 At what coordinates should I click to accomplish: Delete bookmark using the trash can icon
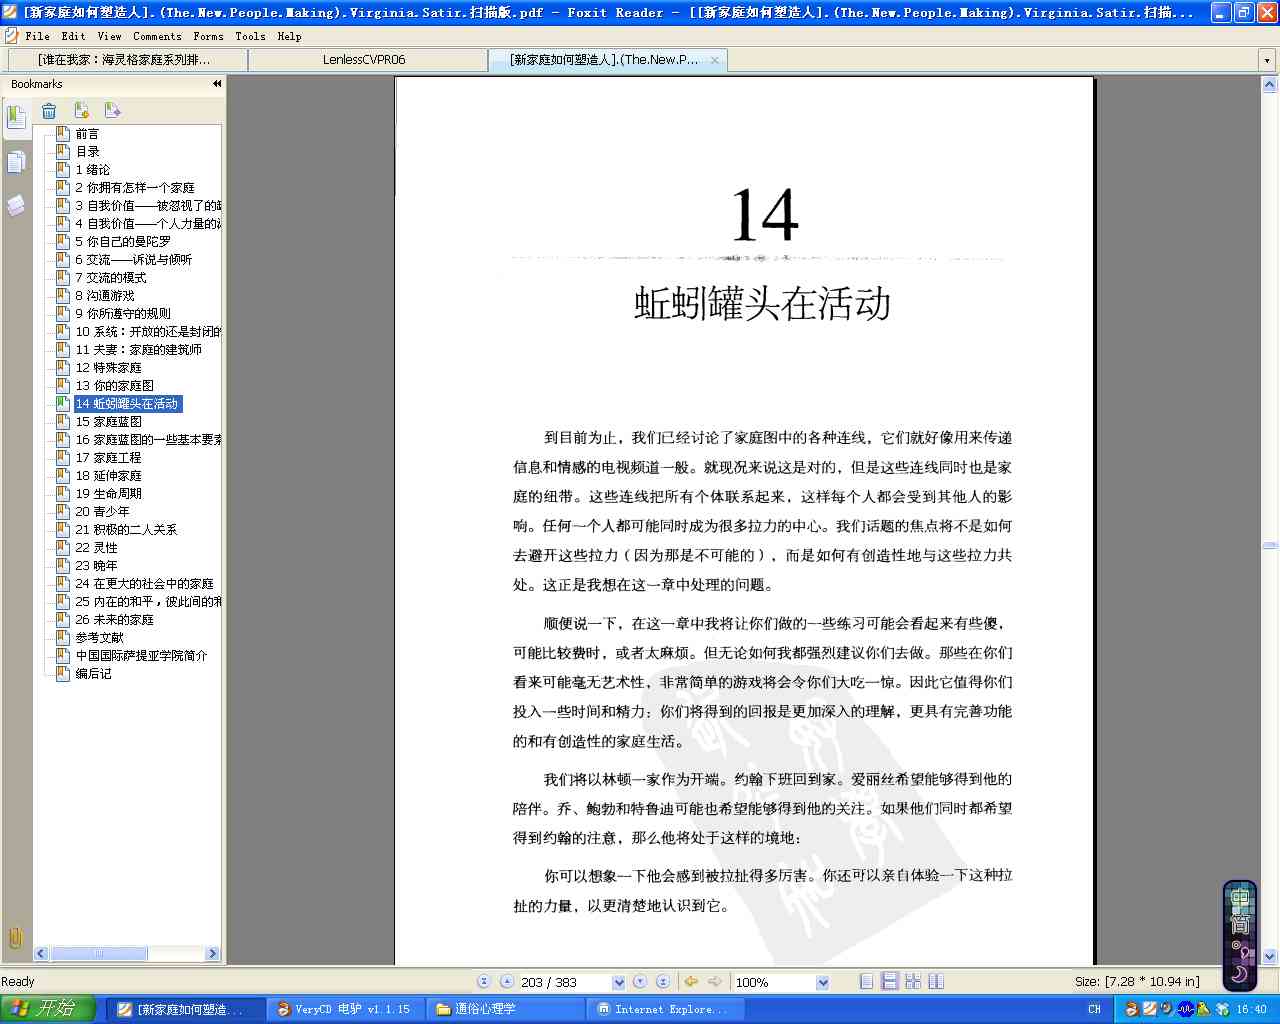click(49, 111)
